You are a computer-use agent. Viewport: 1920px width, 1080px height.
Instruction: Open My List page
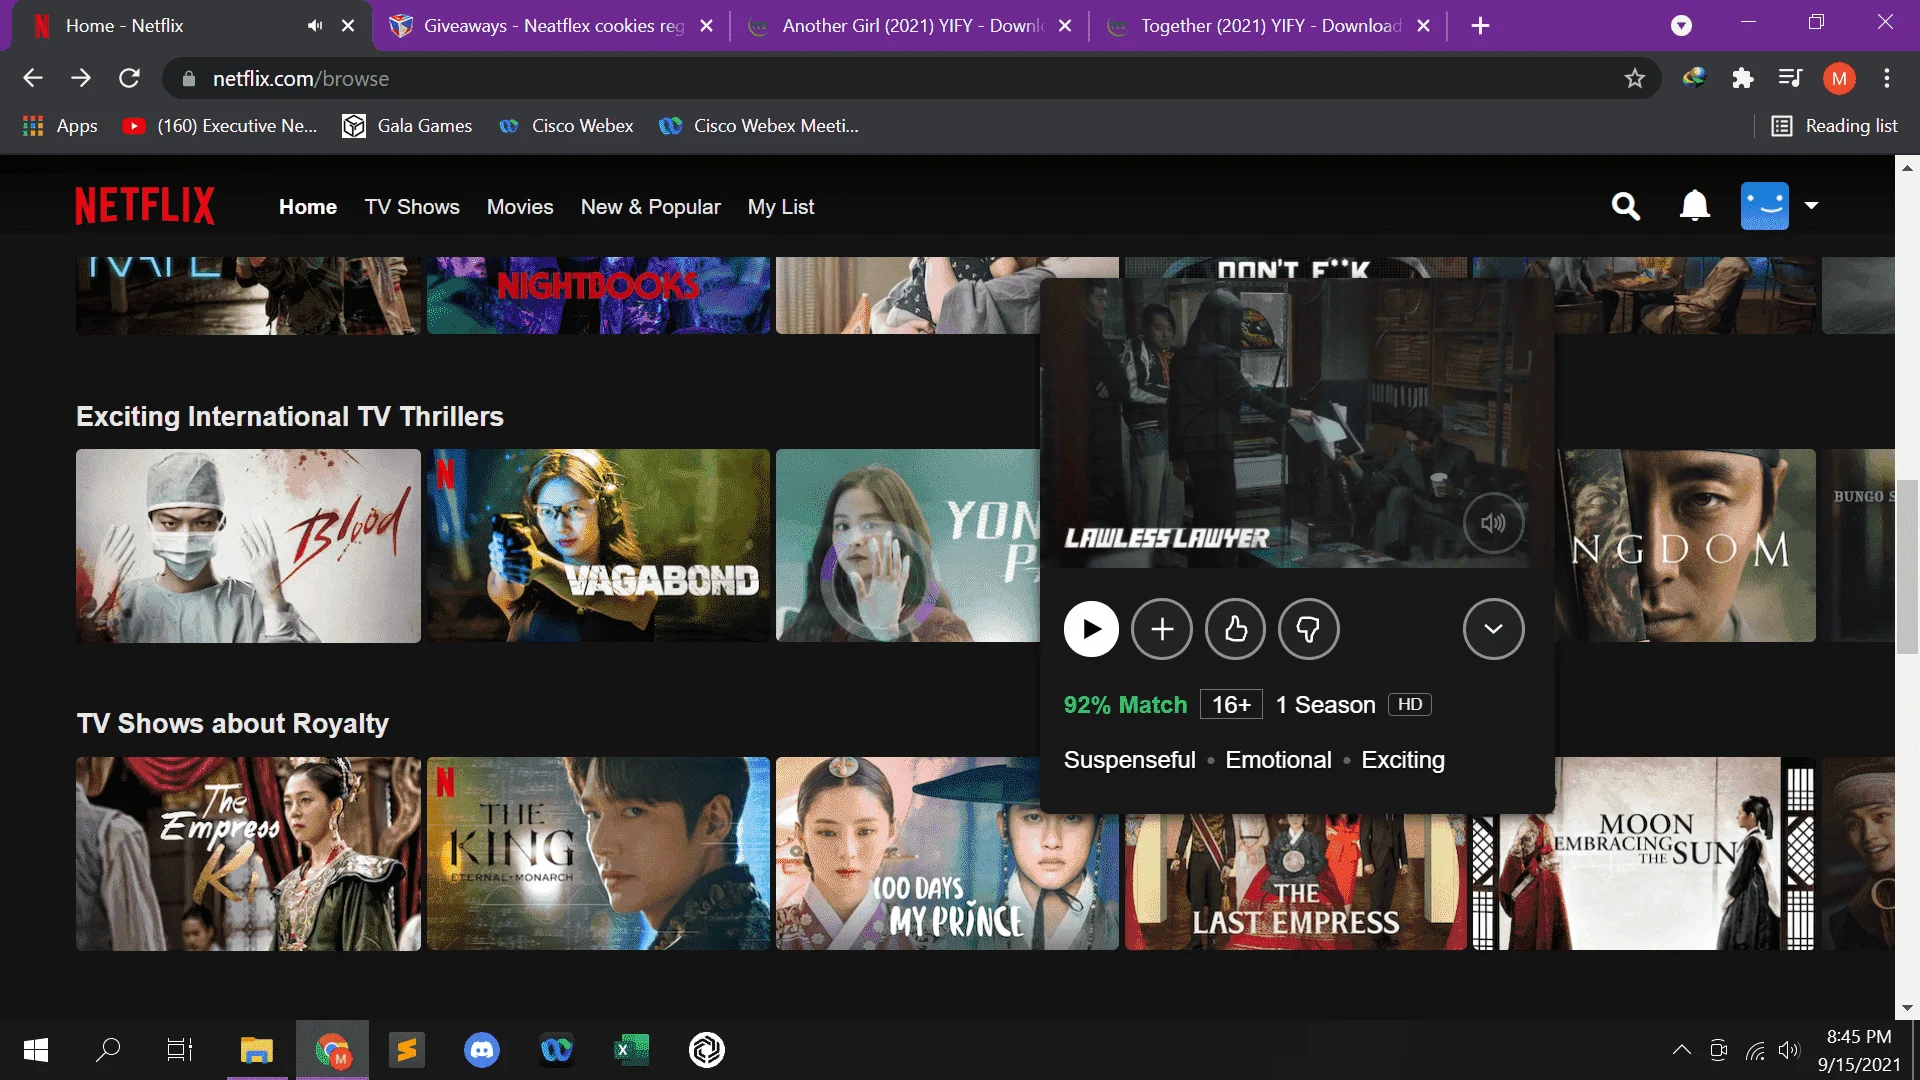(781, 207)
